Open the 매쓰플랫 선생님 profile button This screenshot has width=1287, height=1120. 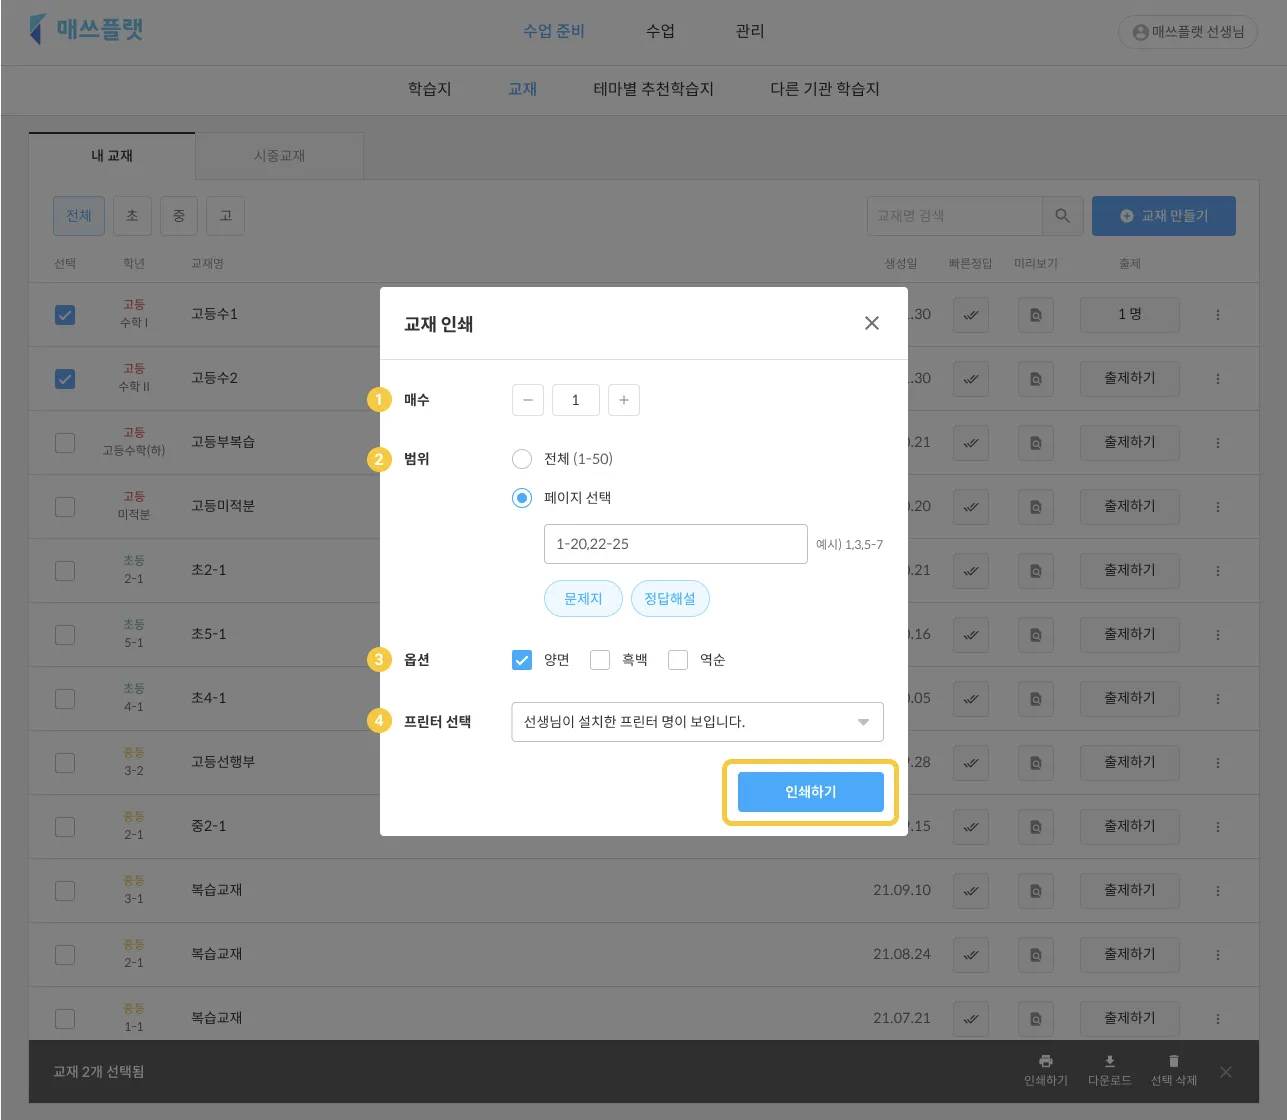[x=1188, y=32]
